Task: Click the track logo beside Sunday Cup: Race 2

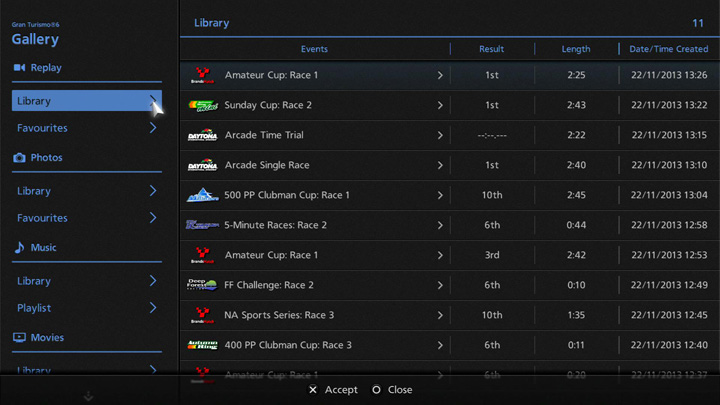Action: point(202,105)
